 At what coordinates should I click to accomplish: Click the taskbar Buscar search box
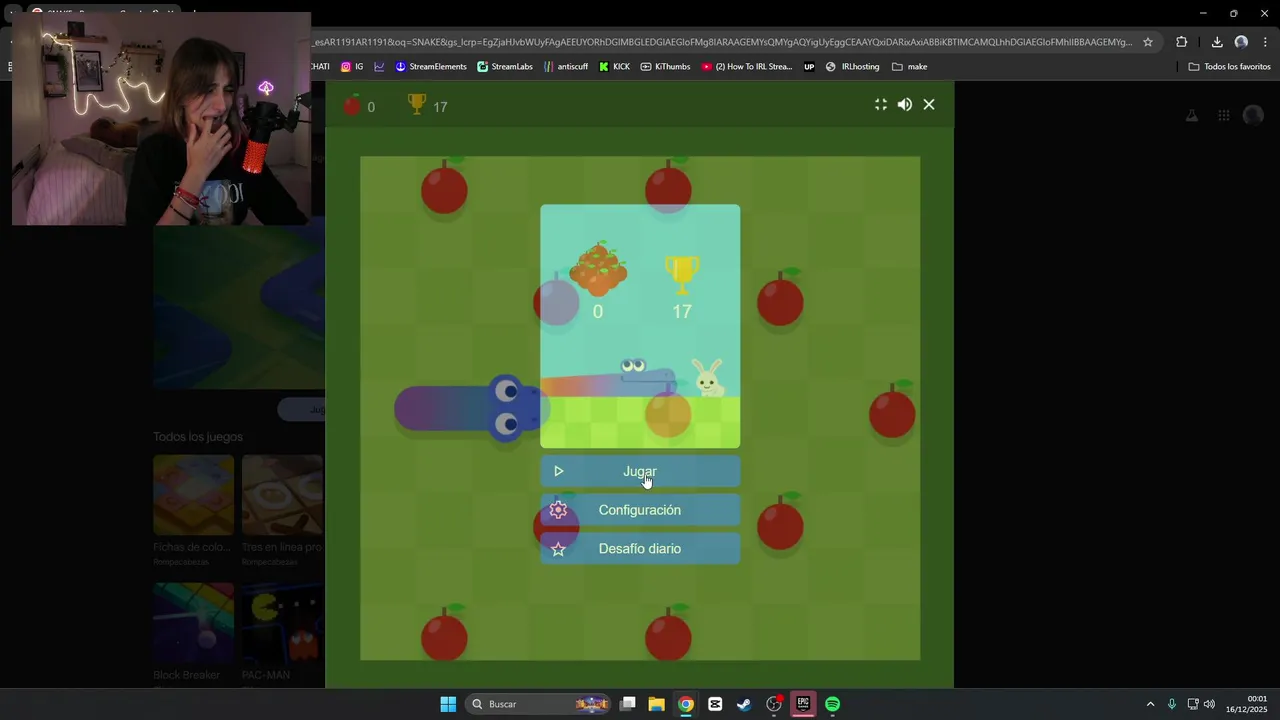540,704
